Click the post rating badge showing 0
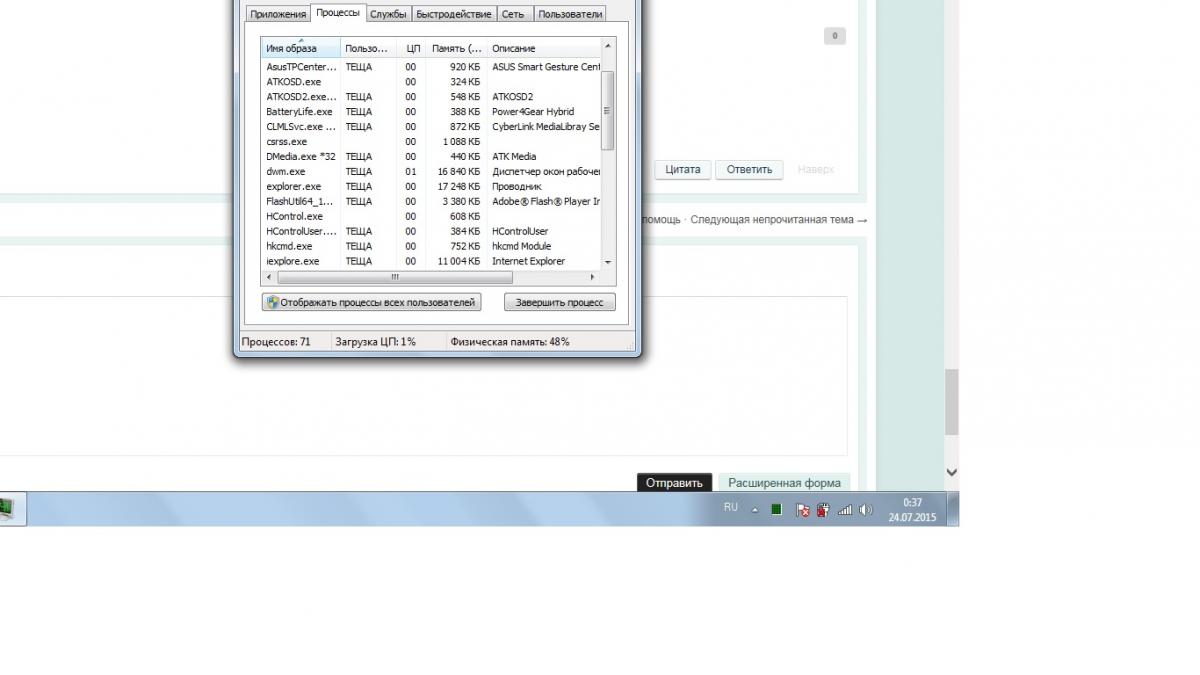This screenshot has height=675, width=1200. [835, 36]
